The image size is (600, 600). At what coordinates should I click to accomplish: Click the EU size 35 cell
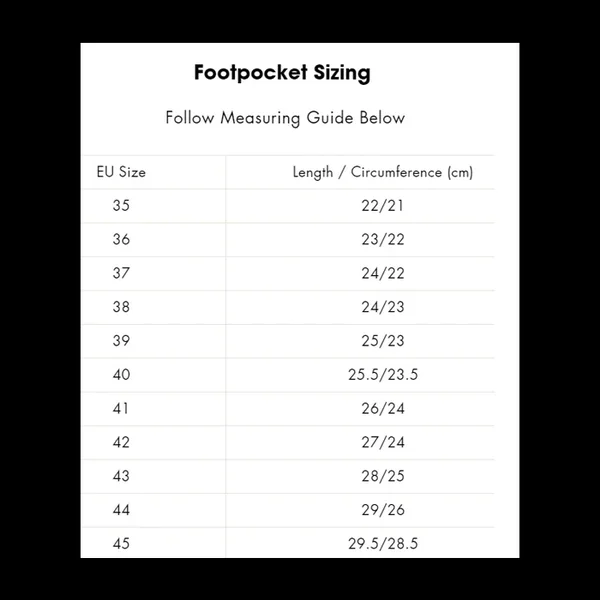point(121,206)
